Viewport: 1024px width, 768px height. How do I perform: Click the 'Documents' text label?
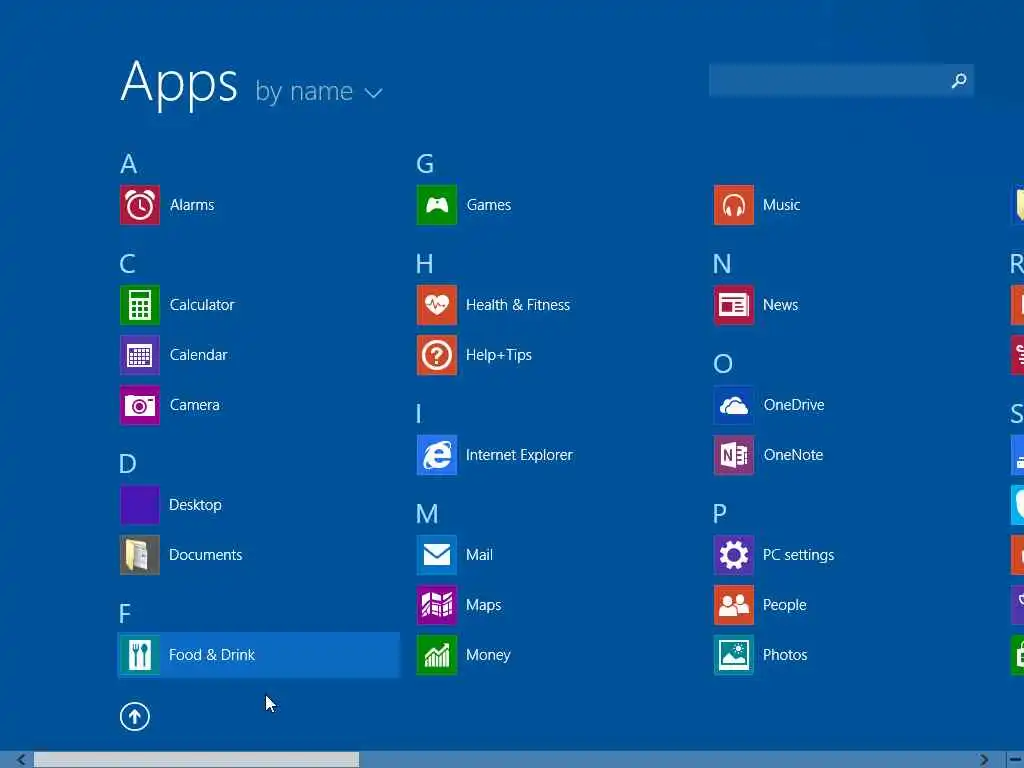point(206,555)
